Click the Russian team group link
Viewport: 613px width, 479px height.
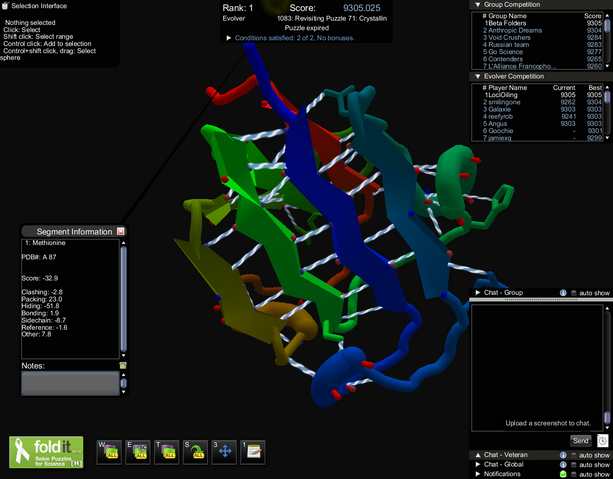(508, 45)
